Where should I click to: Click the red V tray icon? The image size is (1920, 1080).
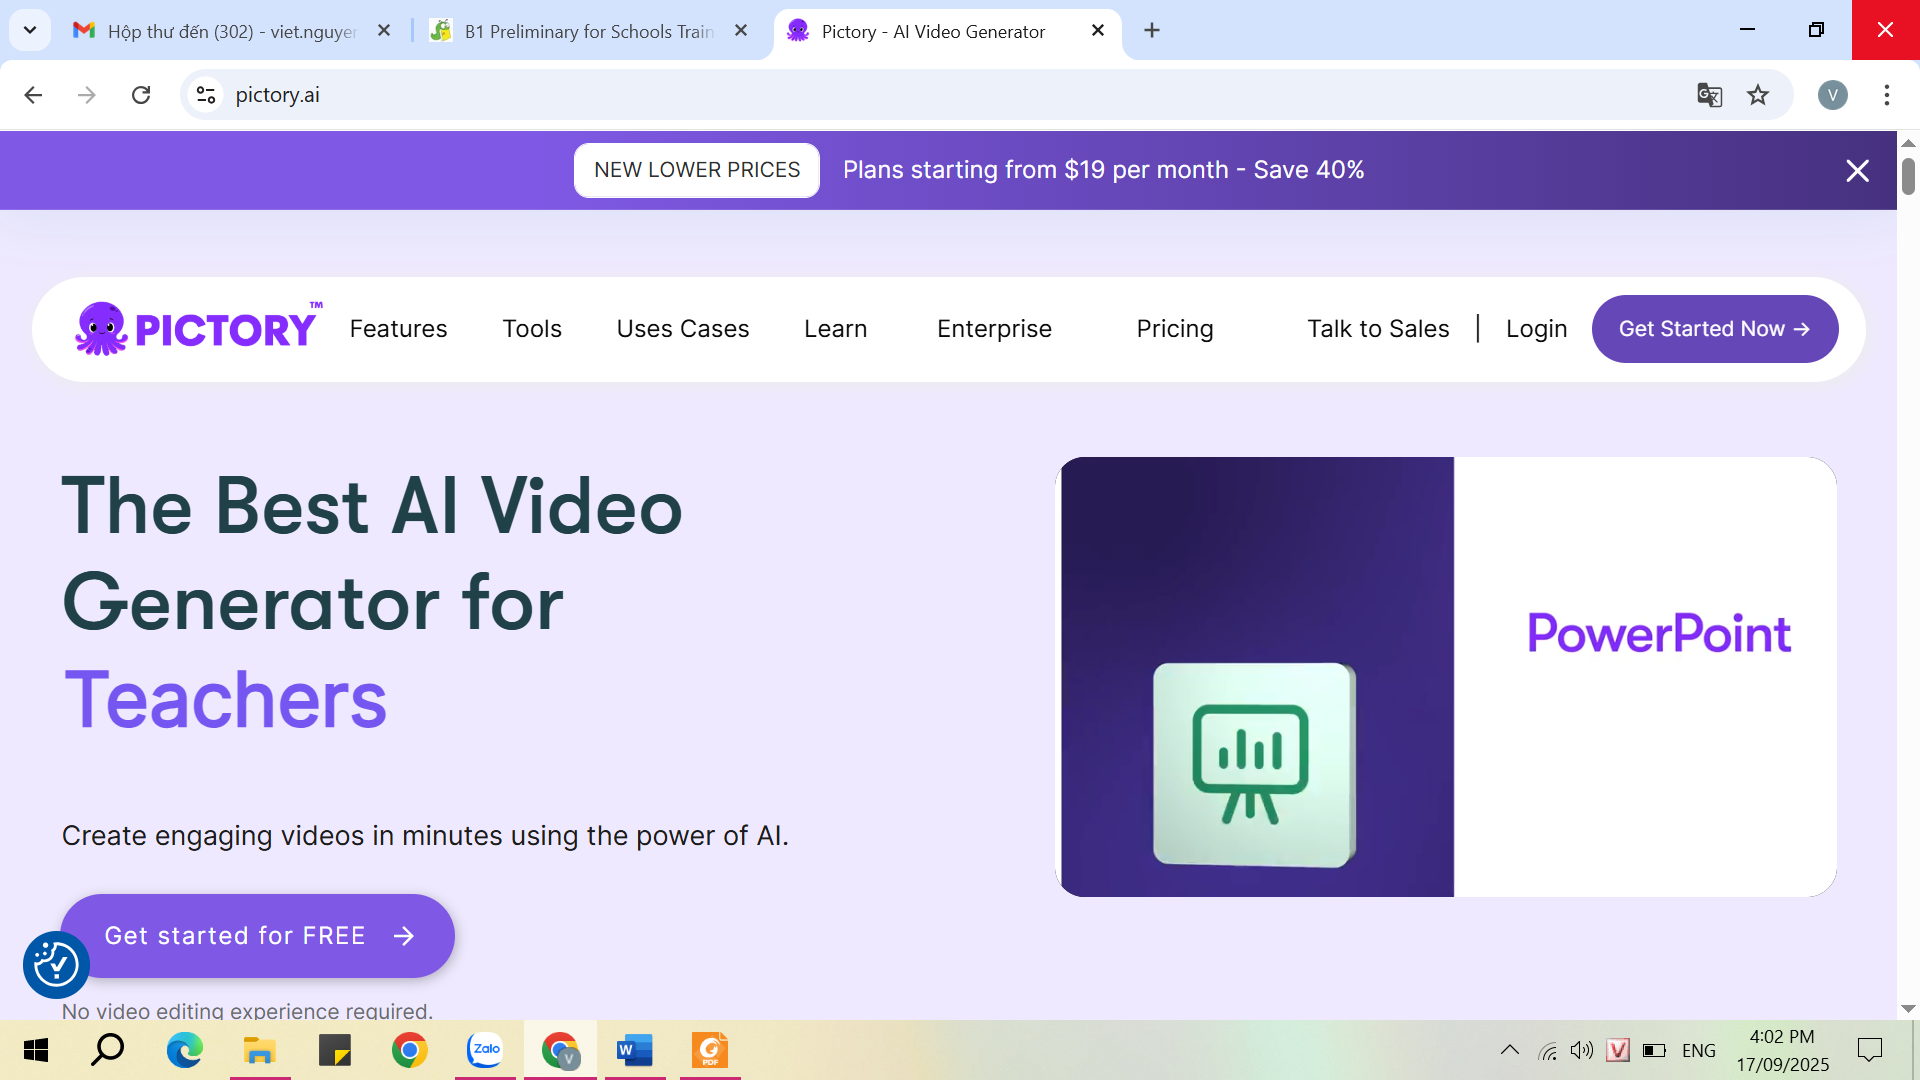pyautogui.click(x=1618, y=1050)
